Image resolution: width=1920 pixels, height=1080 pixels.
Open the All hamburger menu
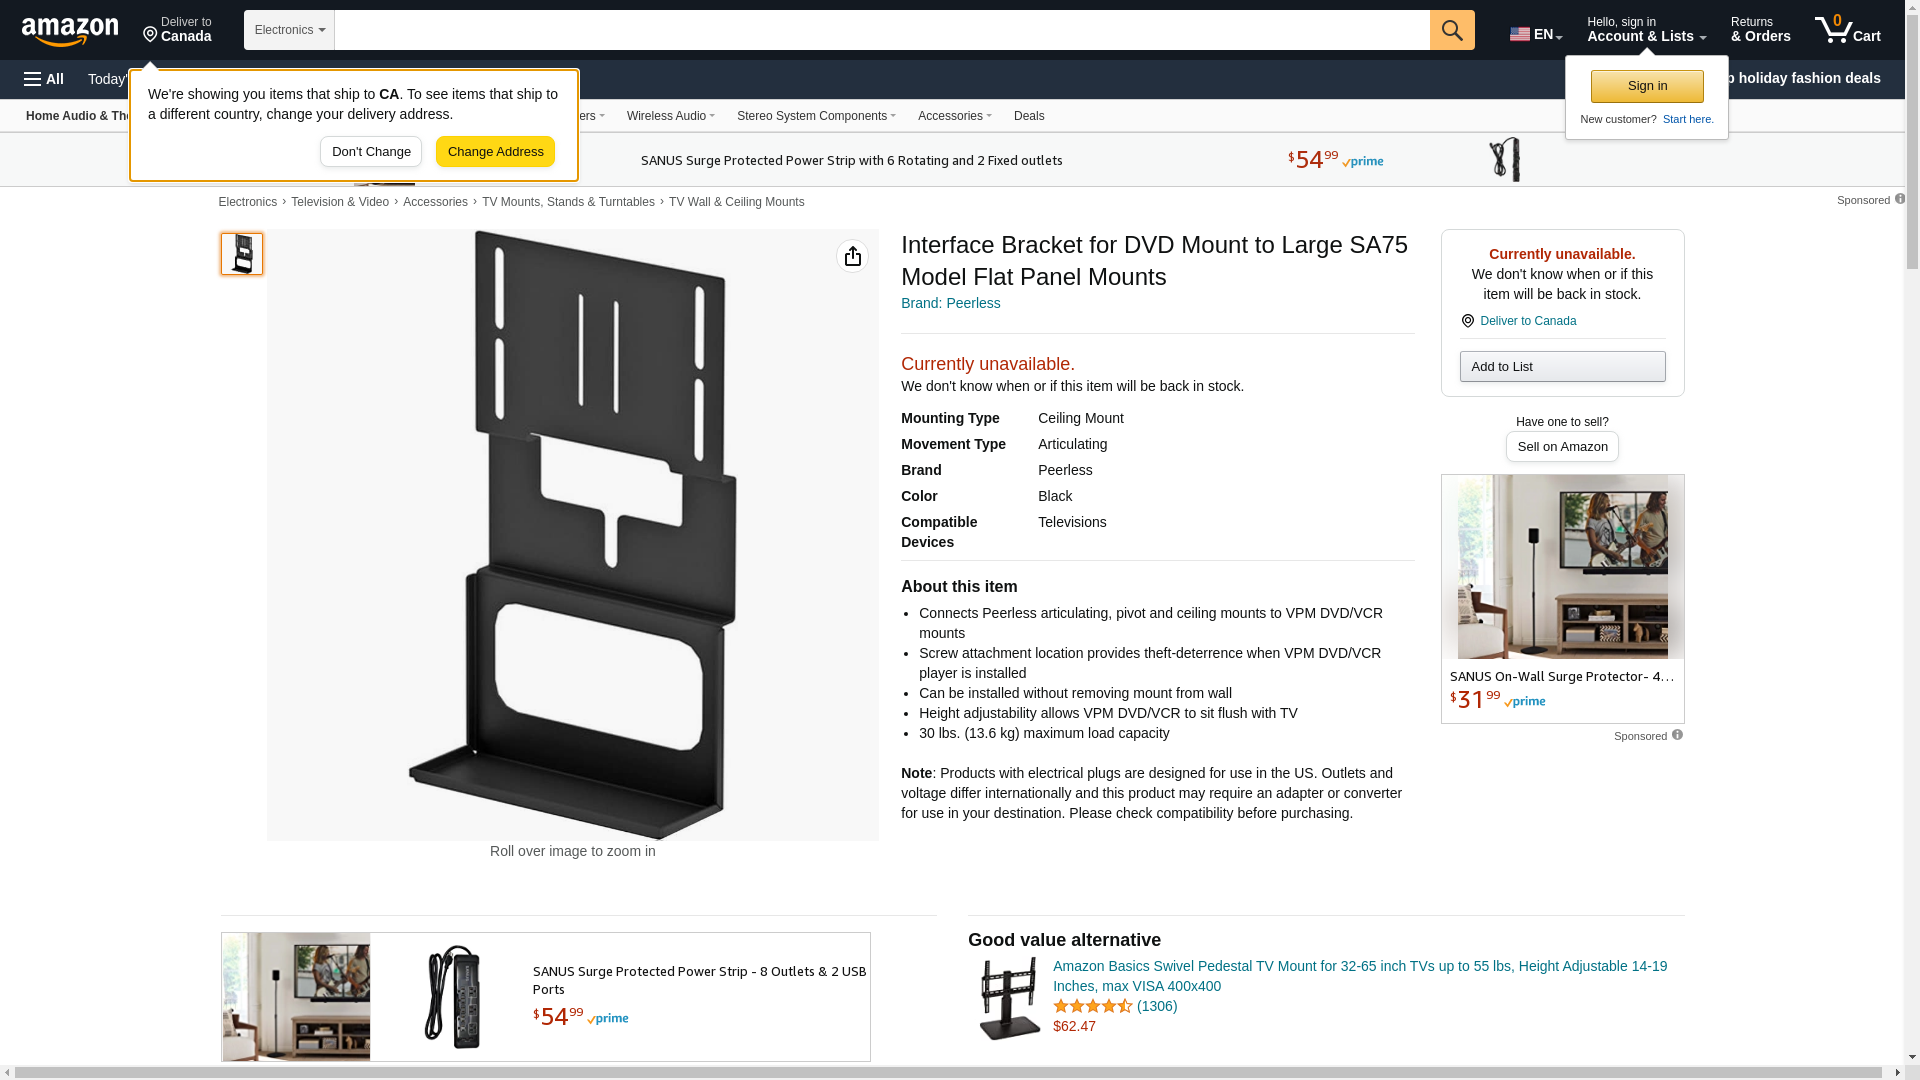44,79
